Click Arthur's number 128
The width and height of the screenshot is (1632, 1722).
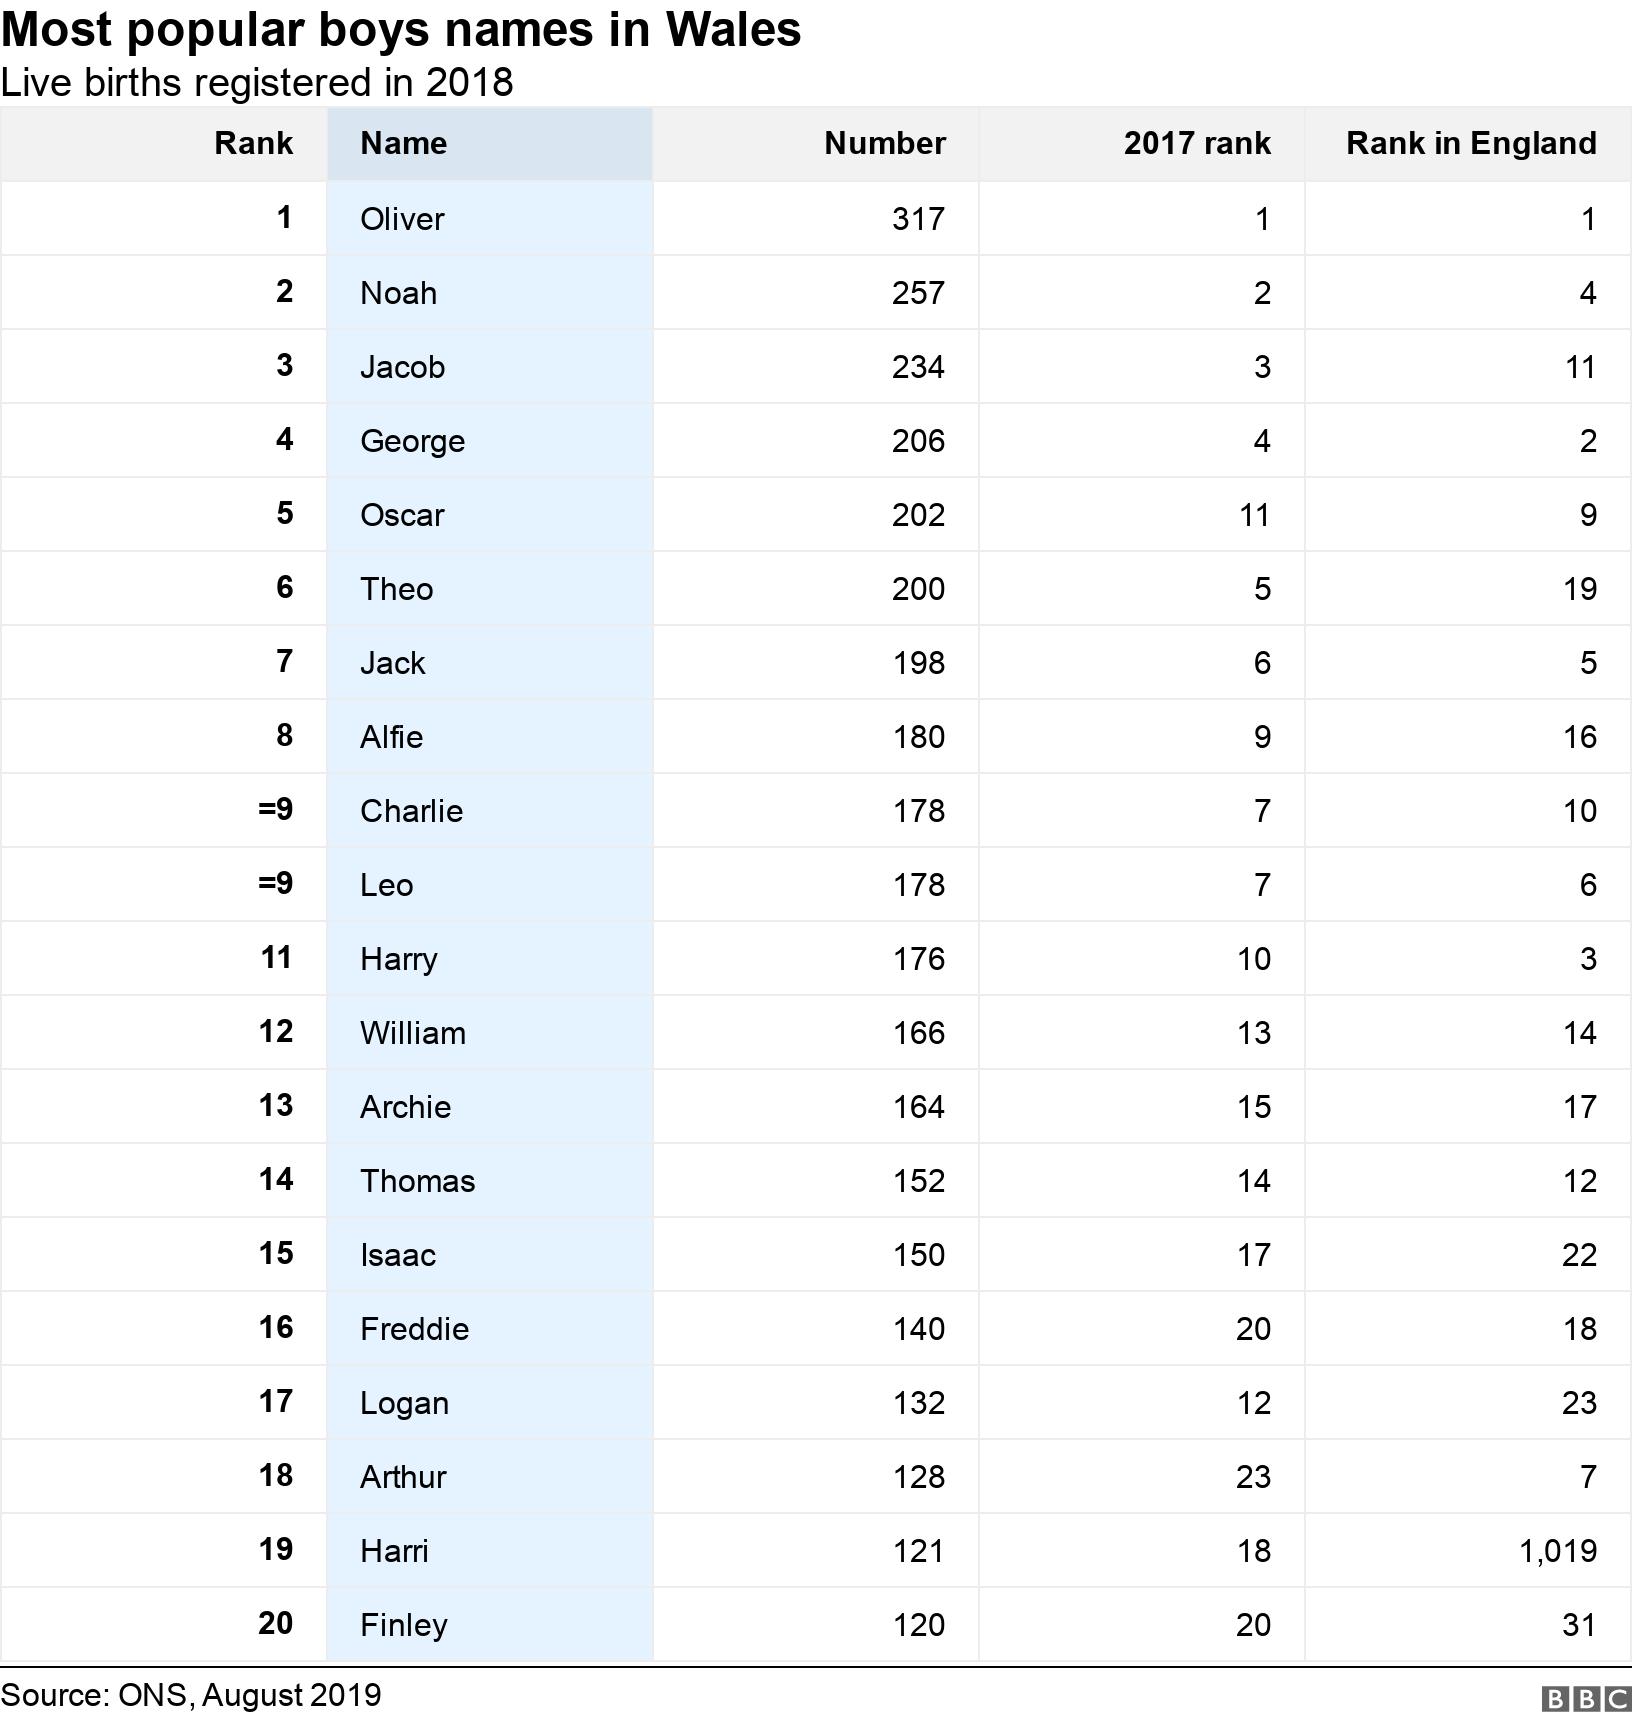coord(918,1476)
